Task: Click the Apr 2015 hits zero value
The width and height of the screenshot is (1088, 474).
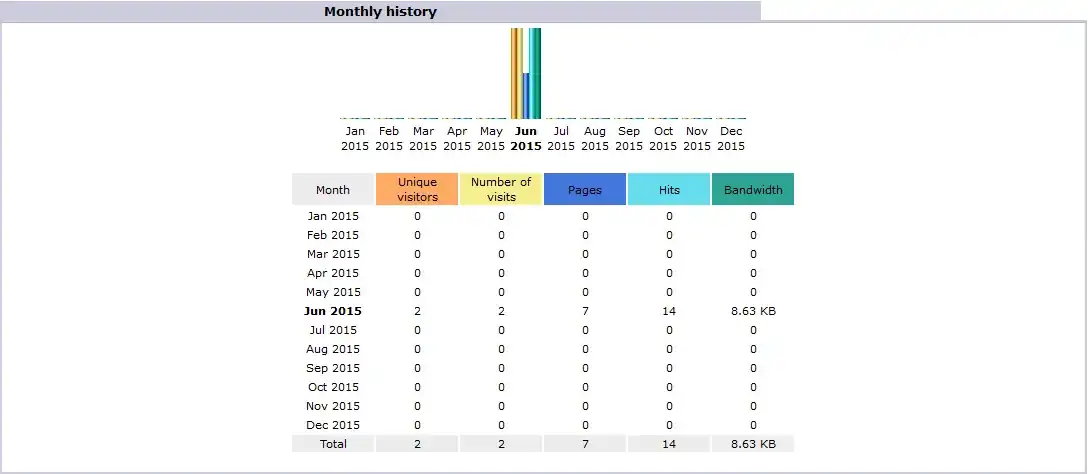Action: [x=669, y=273]
